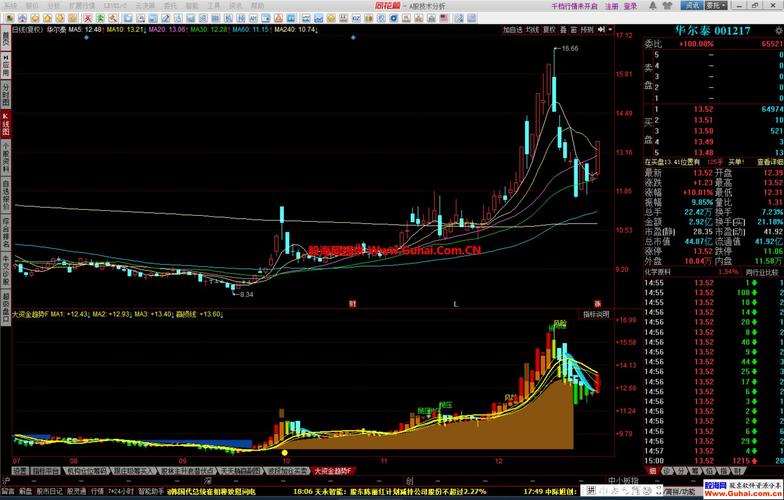Click the yellow dot marker on timeline
The image size is (784, 500).
coord(285,451)
